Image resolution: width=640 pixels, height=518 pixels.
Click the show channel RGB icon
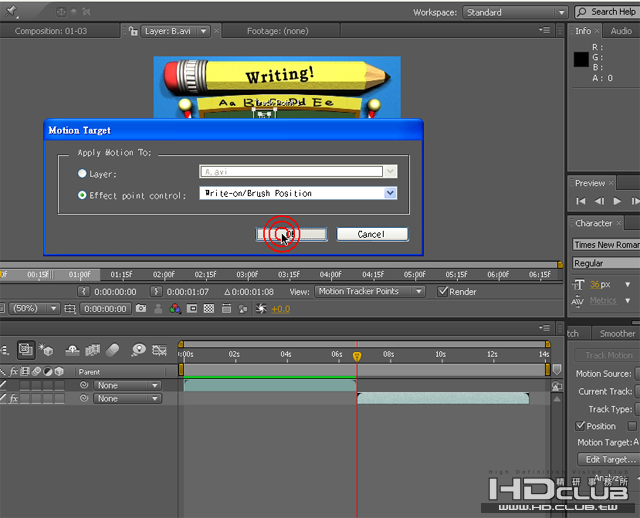(x=175, y=309)
